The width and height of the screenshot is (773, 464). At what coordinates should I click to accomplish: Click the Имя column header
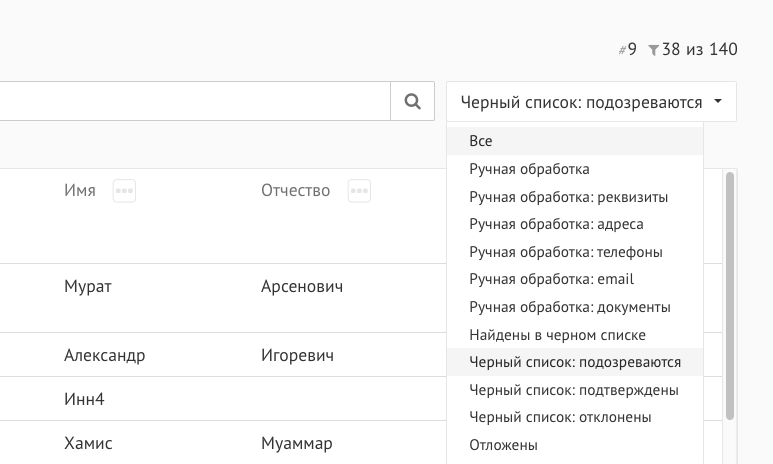(80, 190)
